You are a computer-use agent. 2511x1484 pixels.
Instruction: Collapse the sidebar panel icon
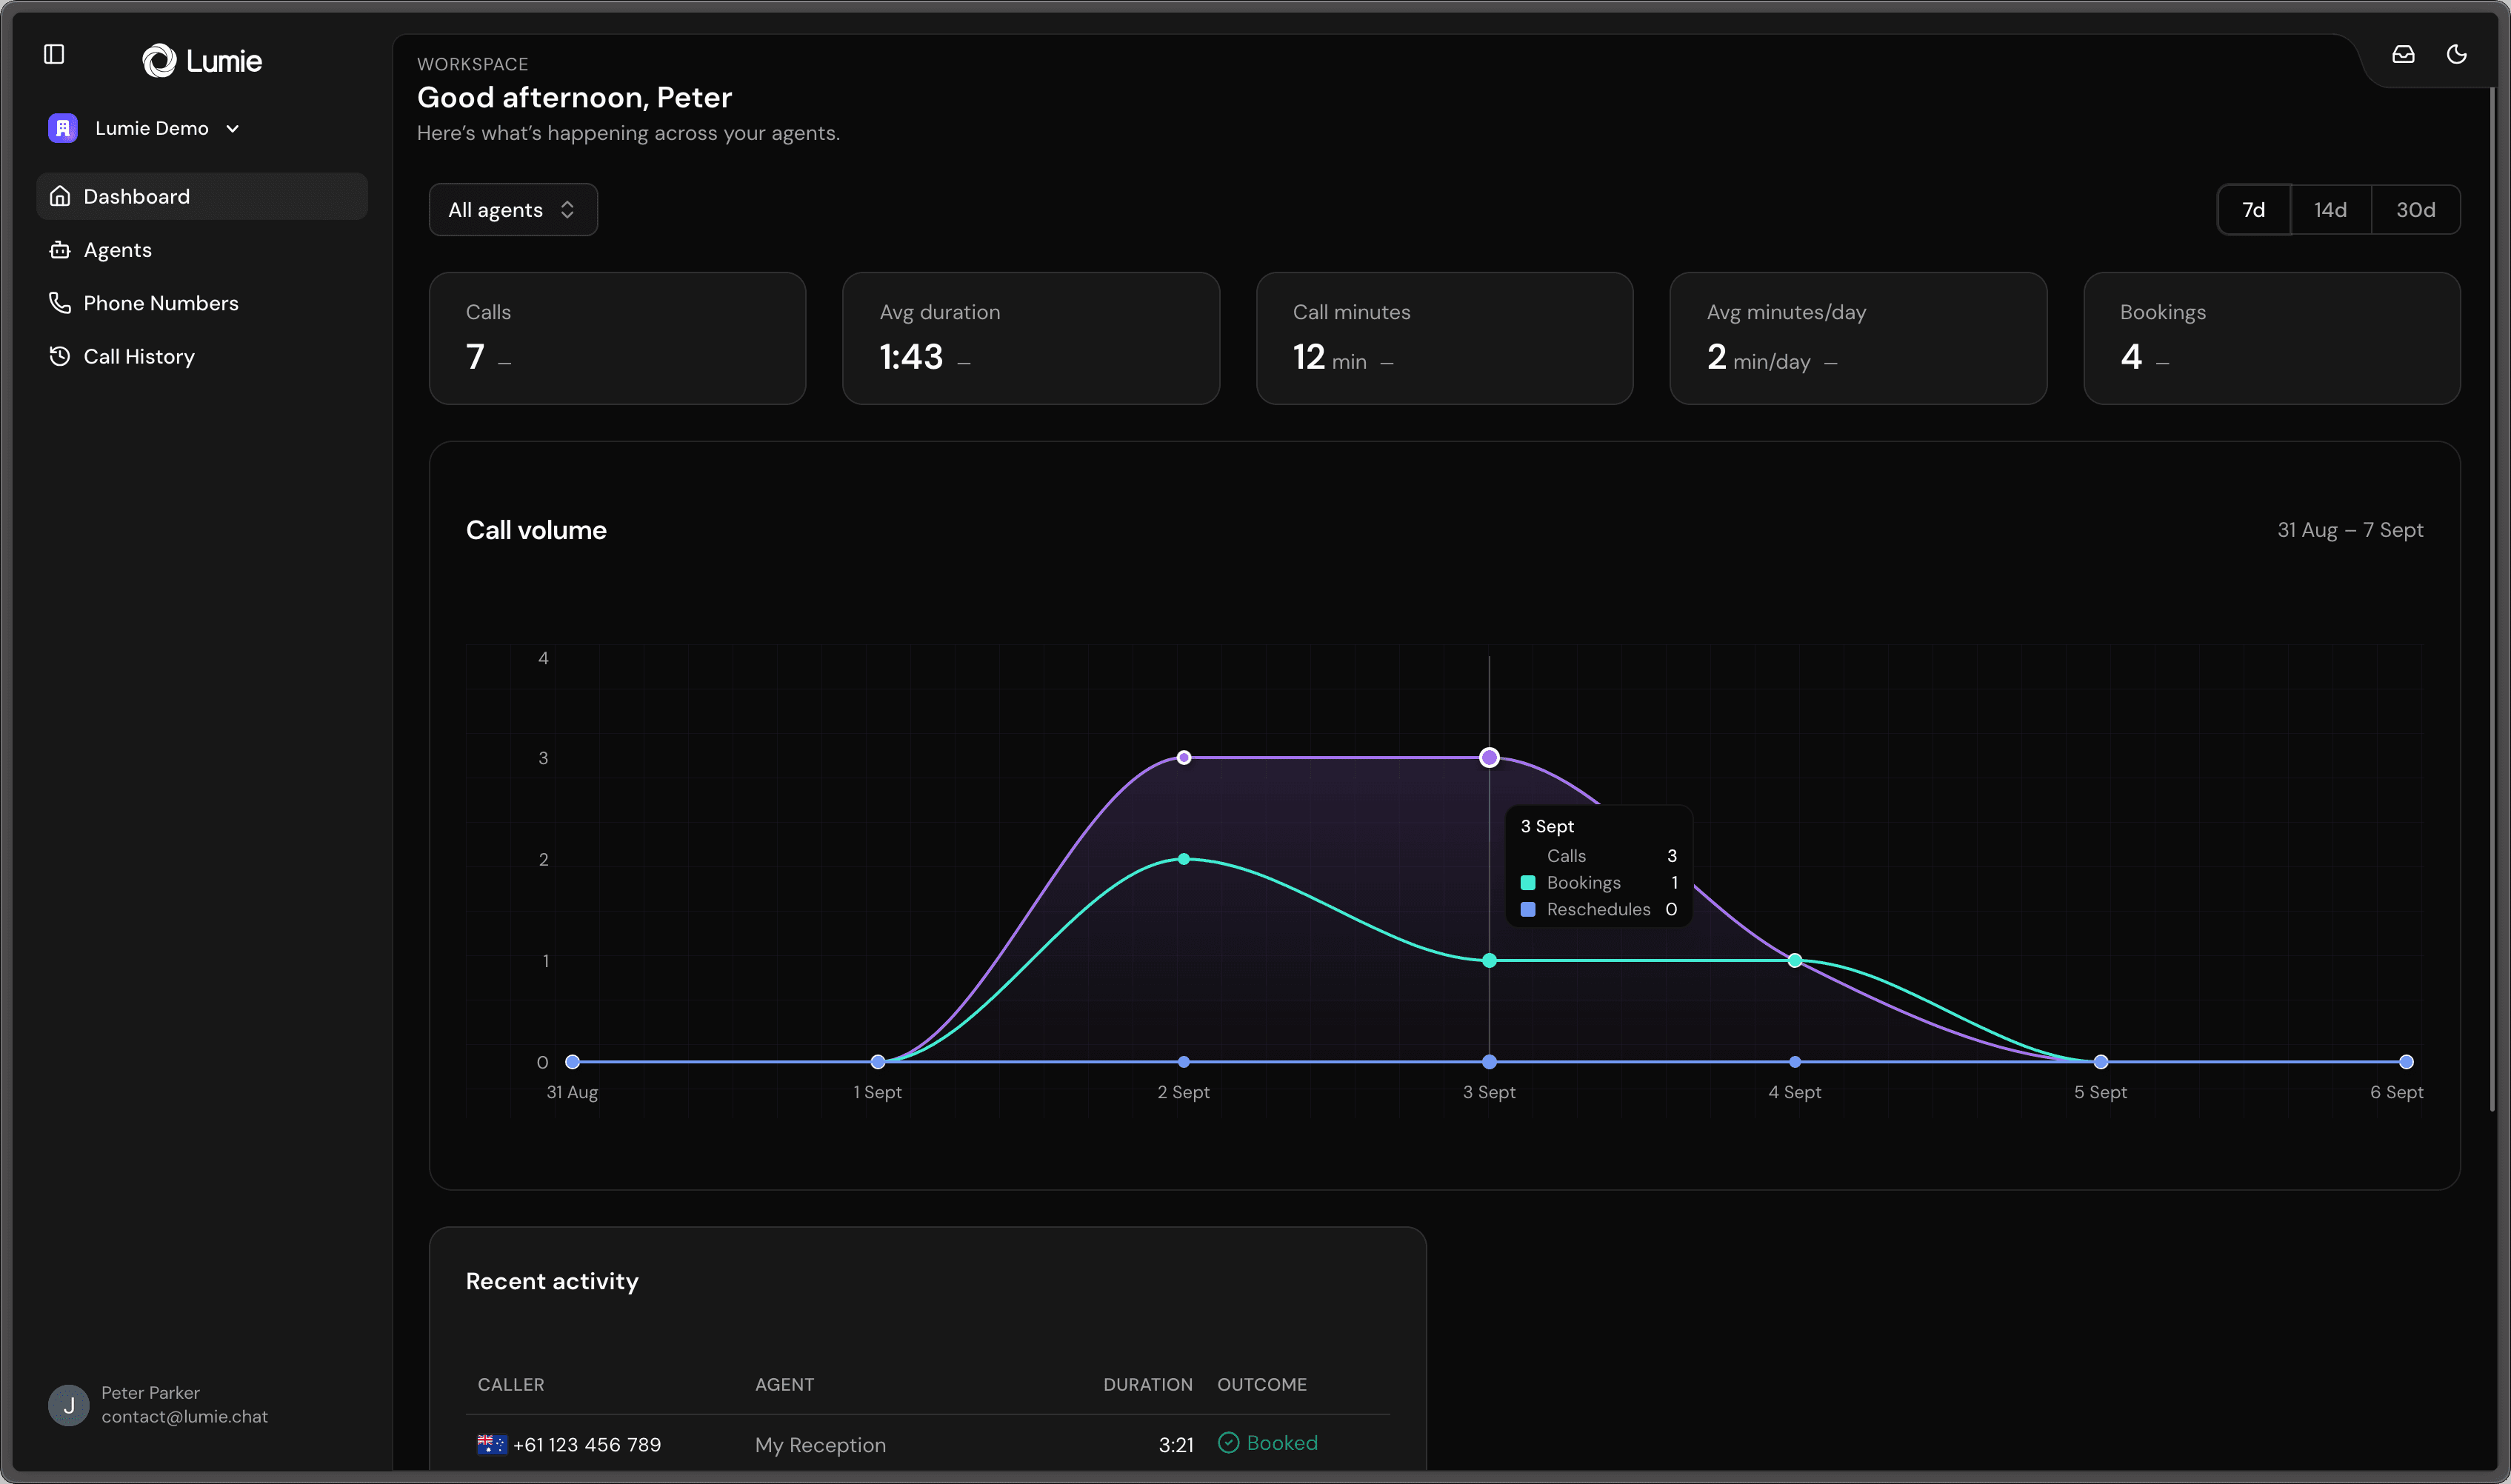pyautogui.click(x=54, y=54)
